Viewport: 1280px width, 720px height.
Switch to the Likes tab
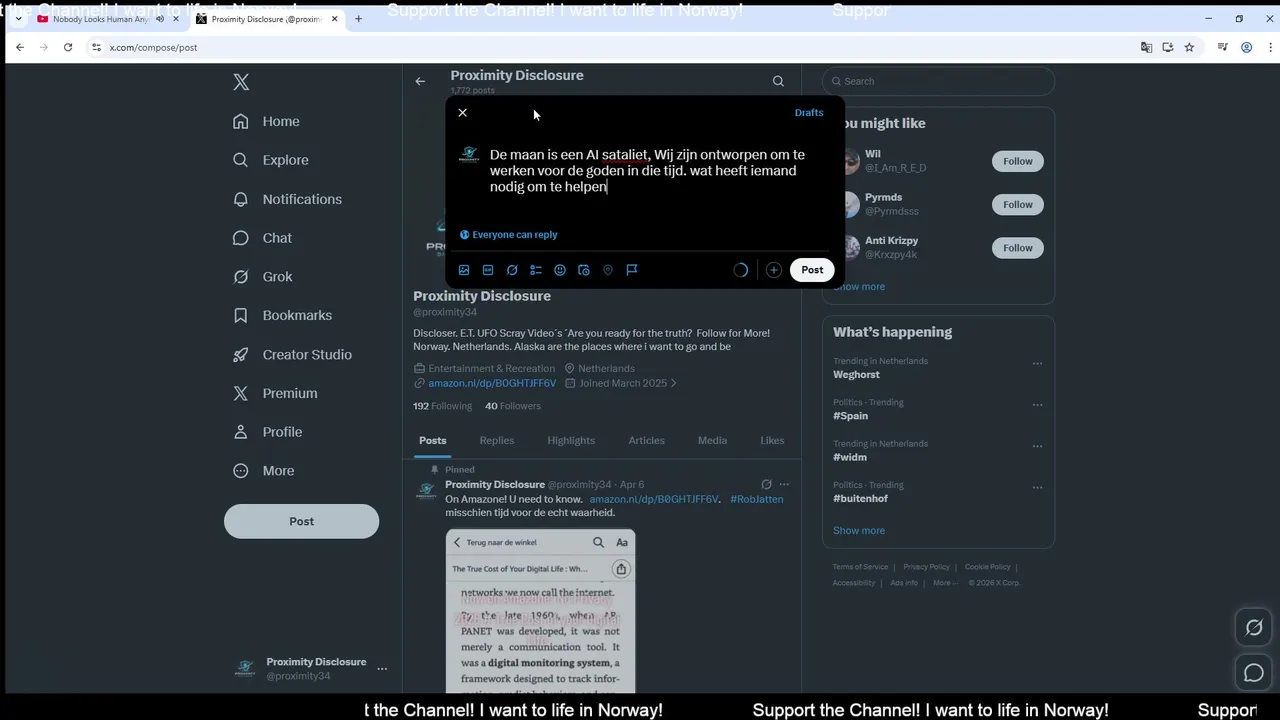pyautogui.click(x=772, y=441)
